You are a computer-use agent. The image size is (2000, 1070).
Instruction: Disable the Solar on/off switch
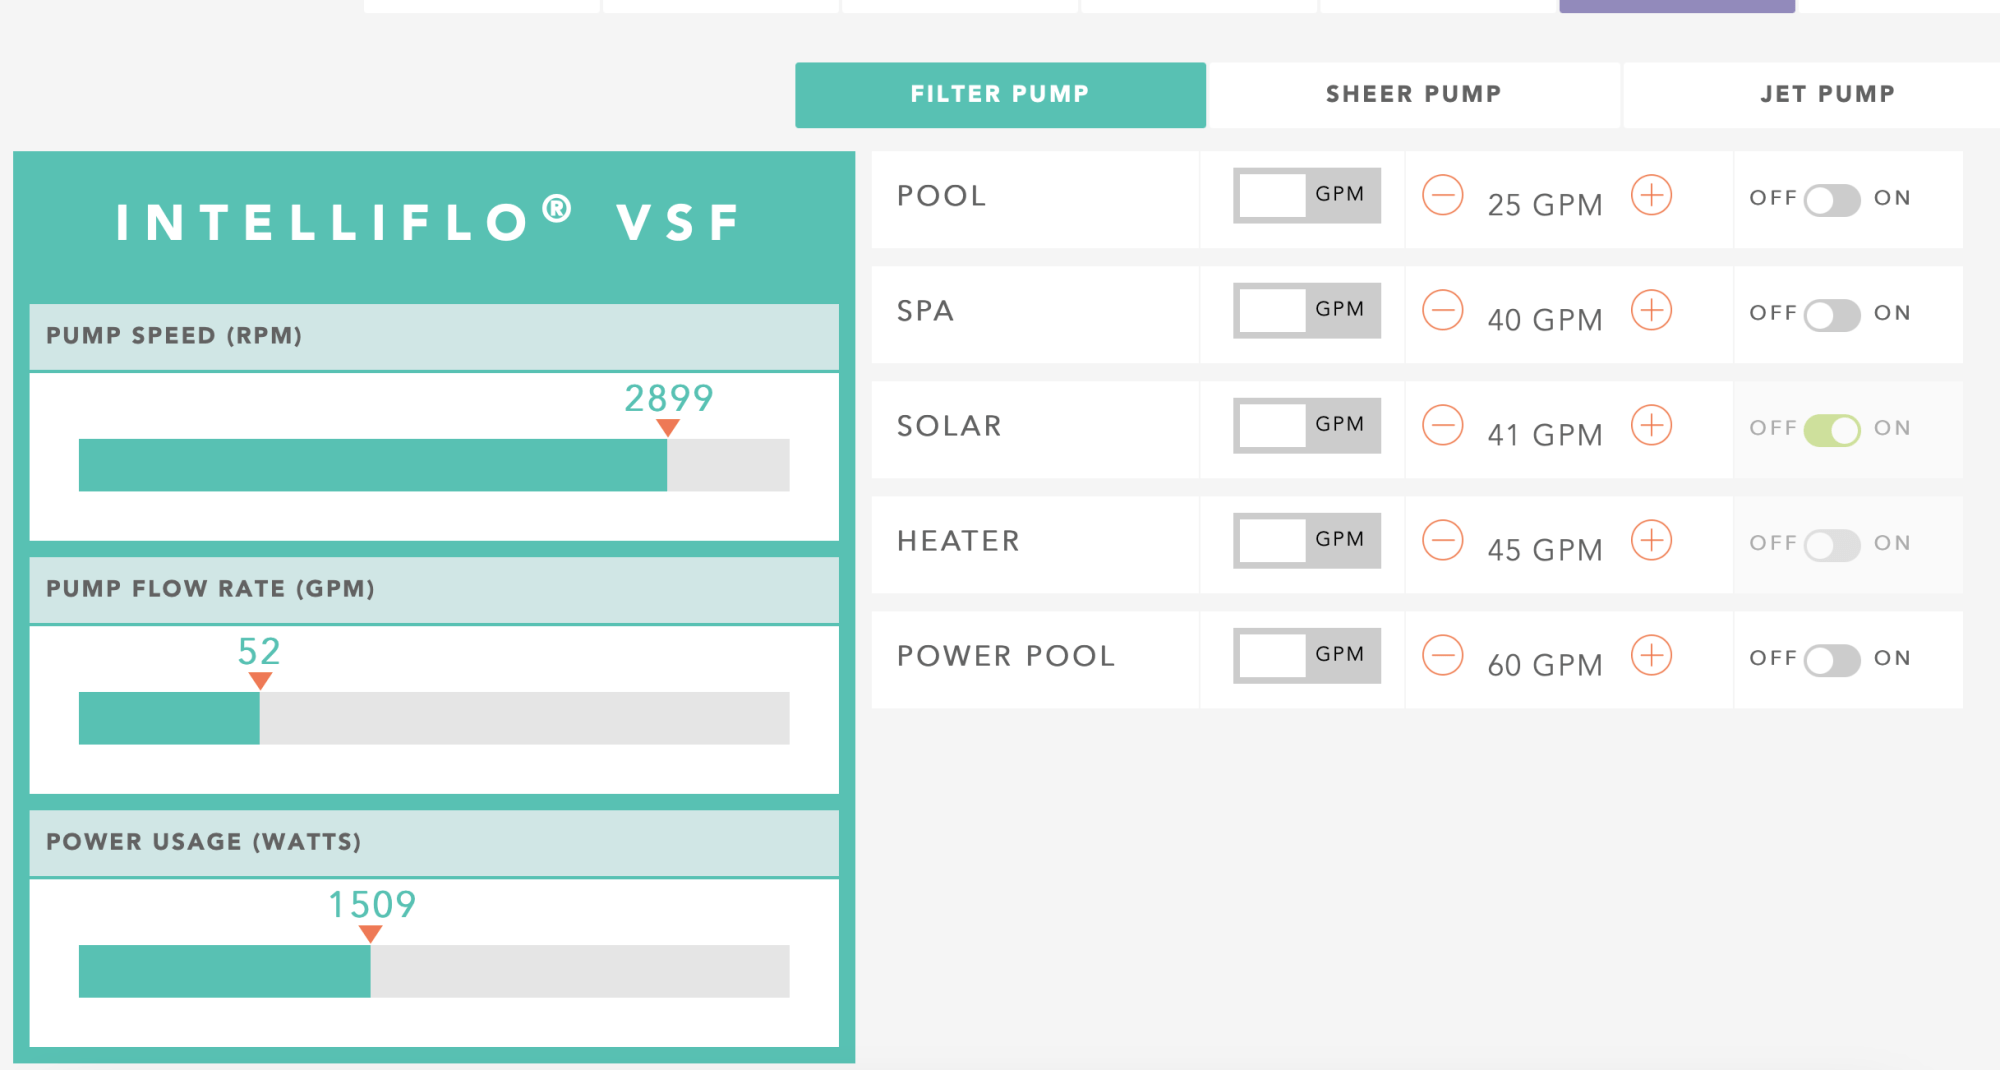pyautogui.click(x=1832, y=430)
